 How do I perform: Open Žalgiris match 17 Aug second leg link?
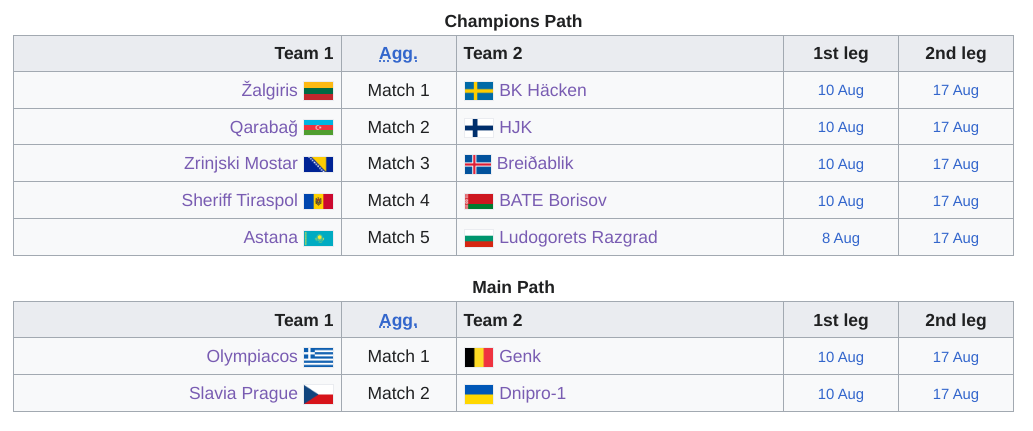[955, 90]
